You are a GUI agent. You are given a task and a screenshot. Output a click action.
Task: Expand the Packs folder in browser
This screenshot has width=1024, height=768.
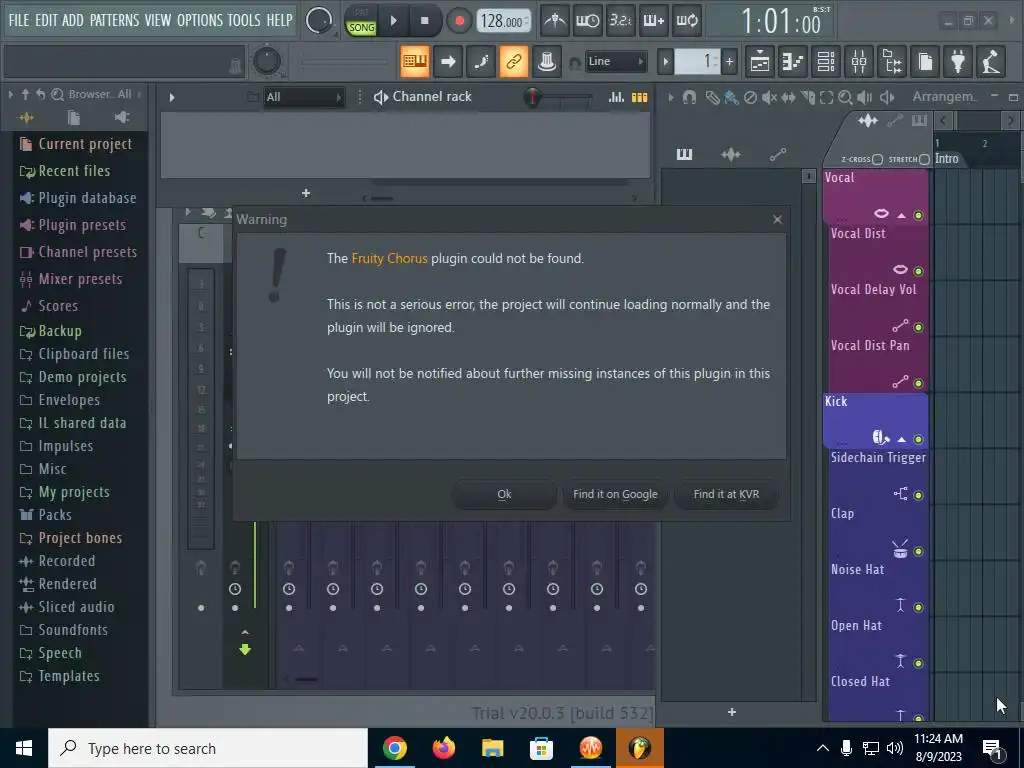[45, 515]
